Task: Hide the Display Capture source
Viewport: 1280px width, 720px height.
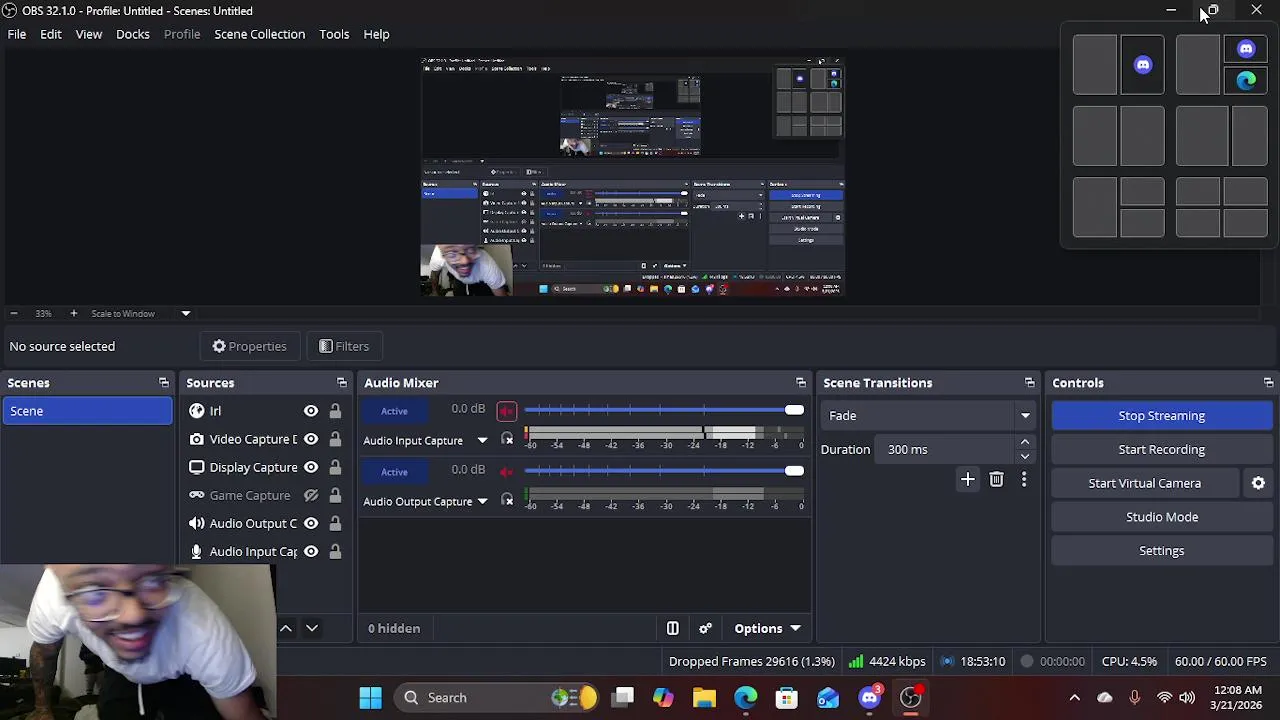Action: point(311,467)
